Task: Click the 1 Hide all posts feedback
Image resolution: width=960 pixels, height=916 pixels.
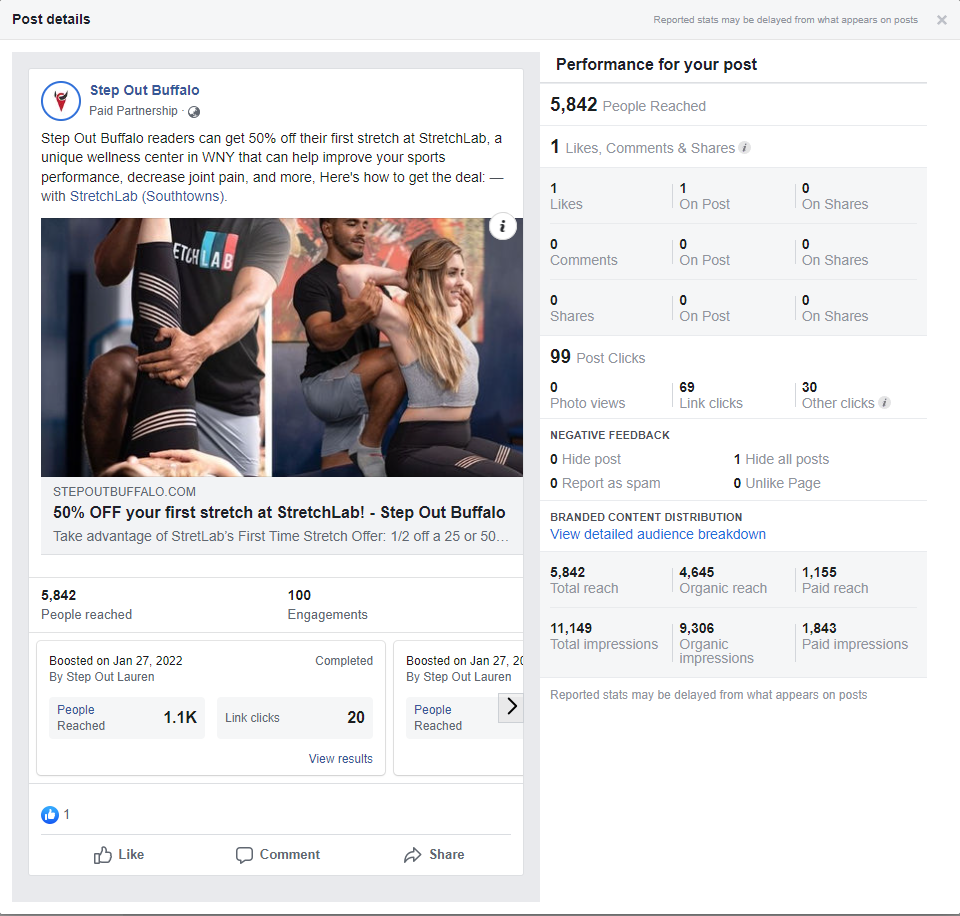Action: pyautogui.click(x=781, y=459)
